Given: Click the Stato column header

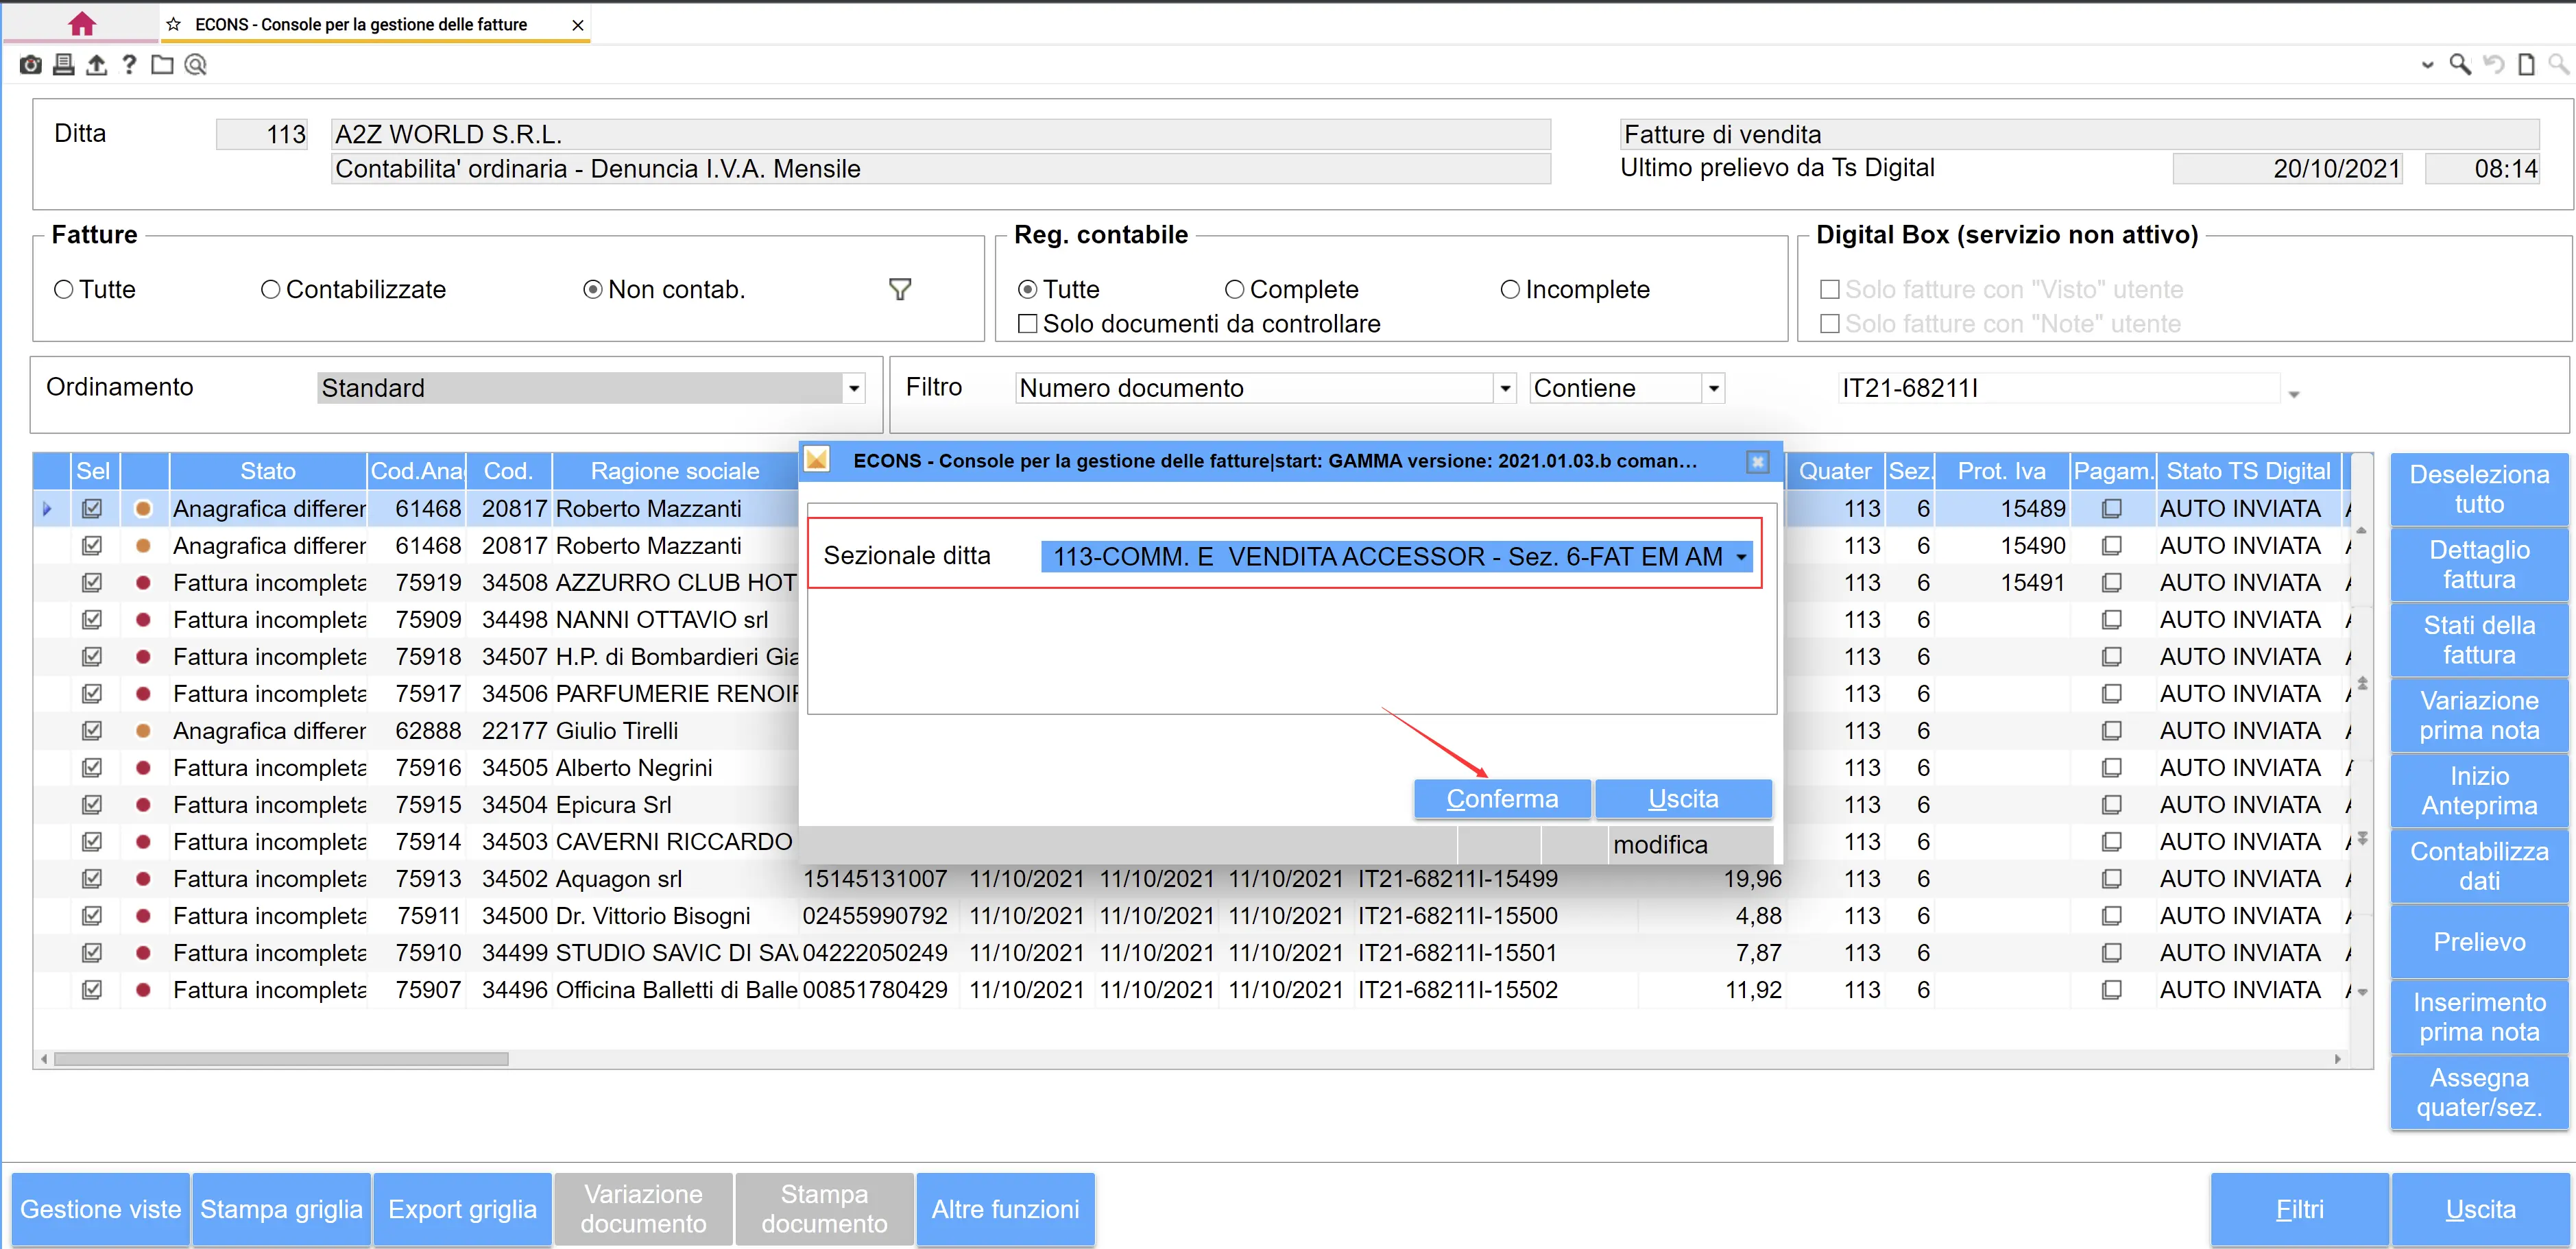Looking at the screenshot, I should (267, 471).
